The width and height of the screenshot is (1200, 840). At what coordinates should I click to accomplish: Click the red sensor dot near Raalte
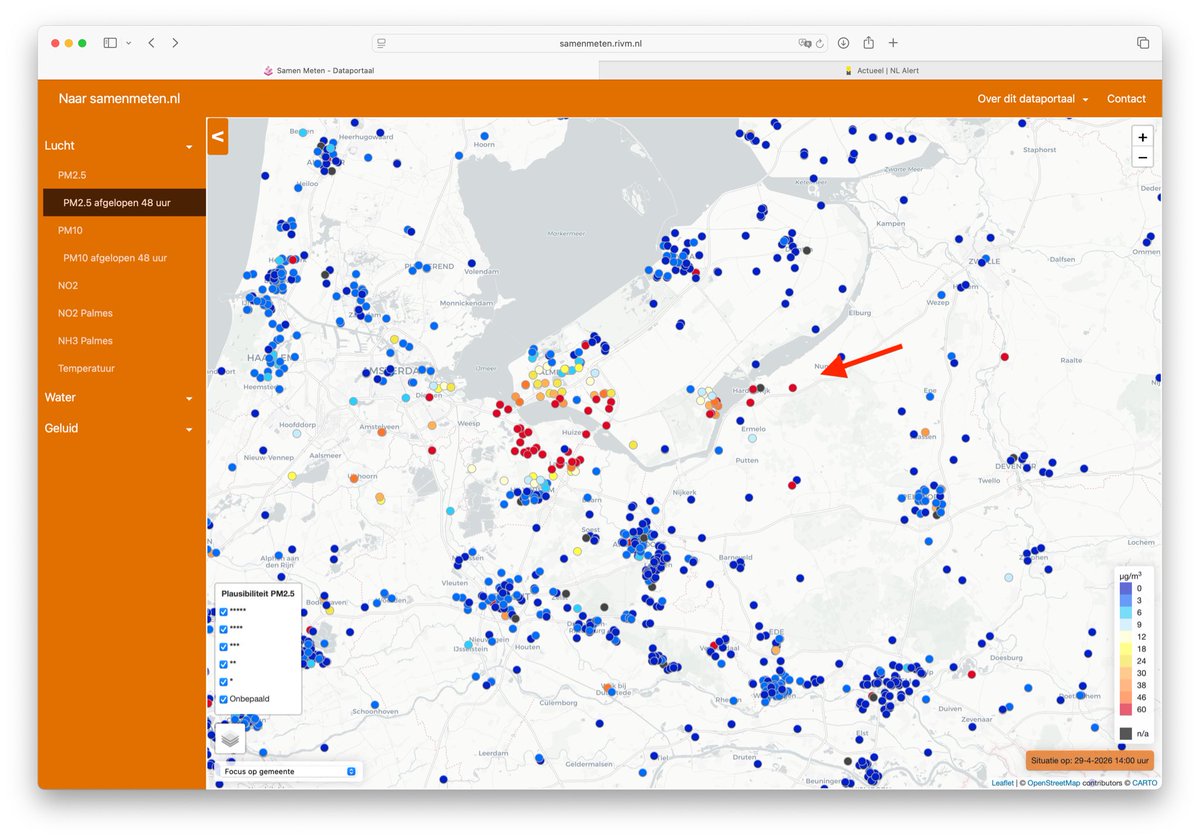coord(1005,356)
